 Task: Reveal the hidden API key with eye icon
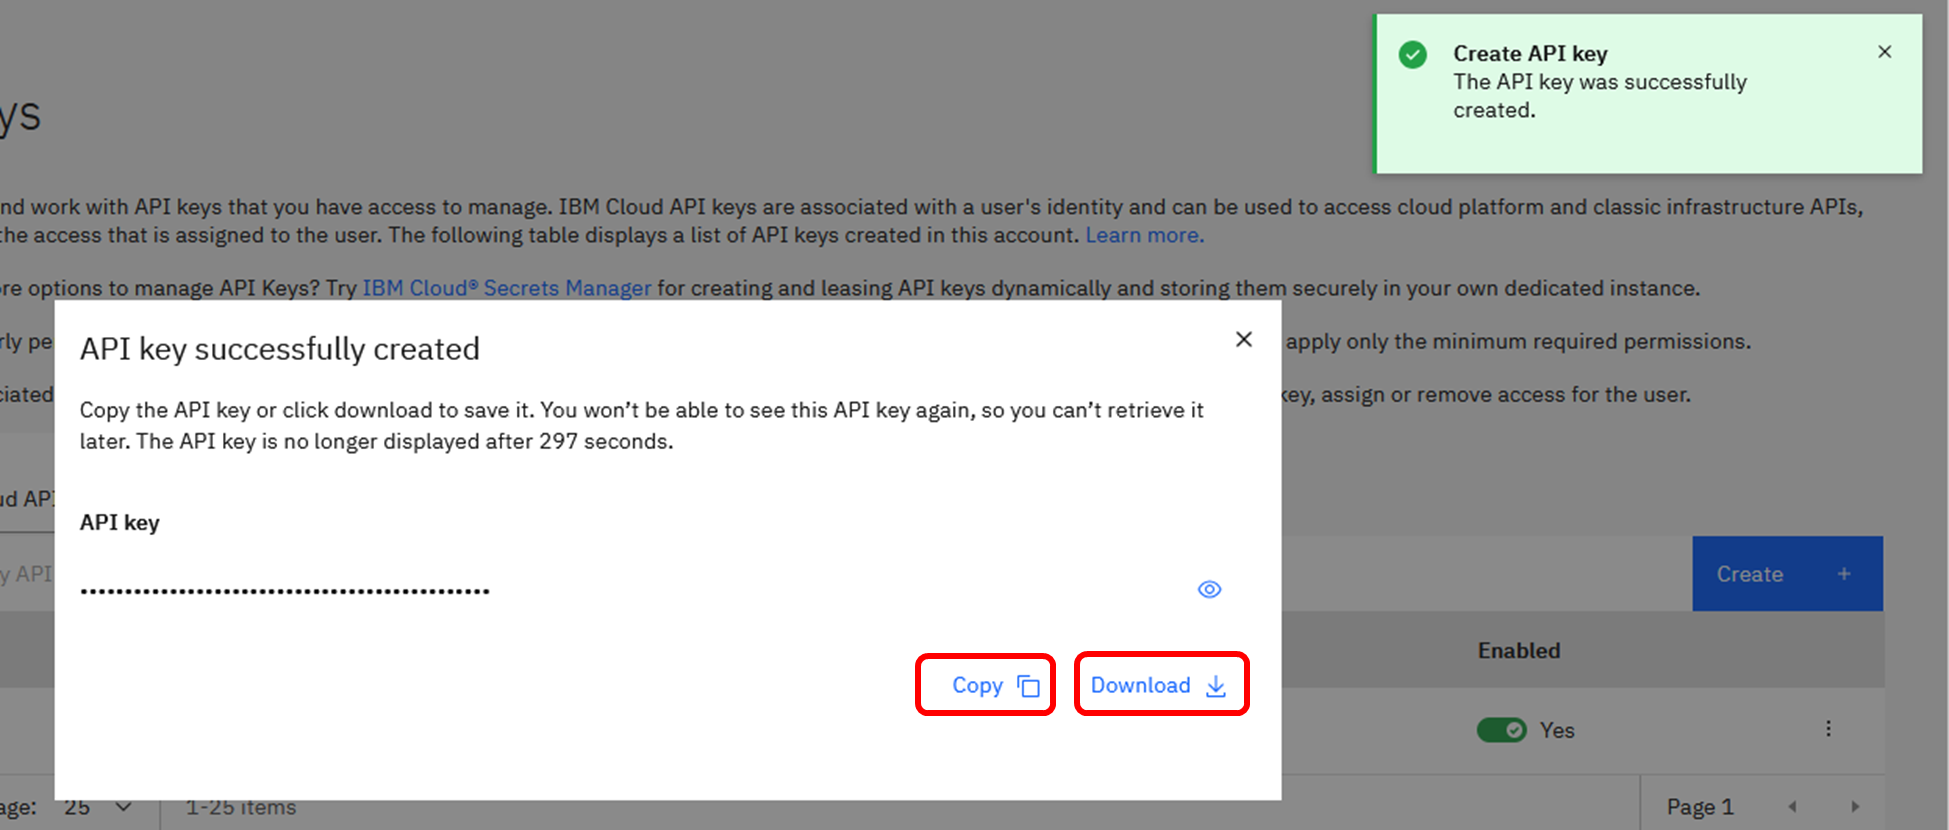point(1209,589)
